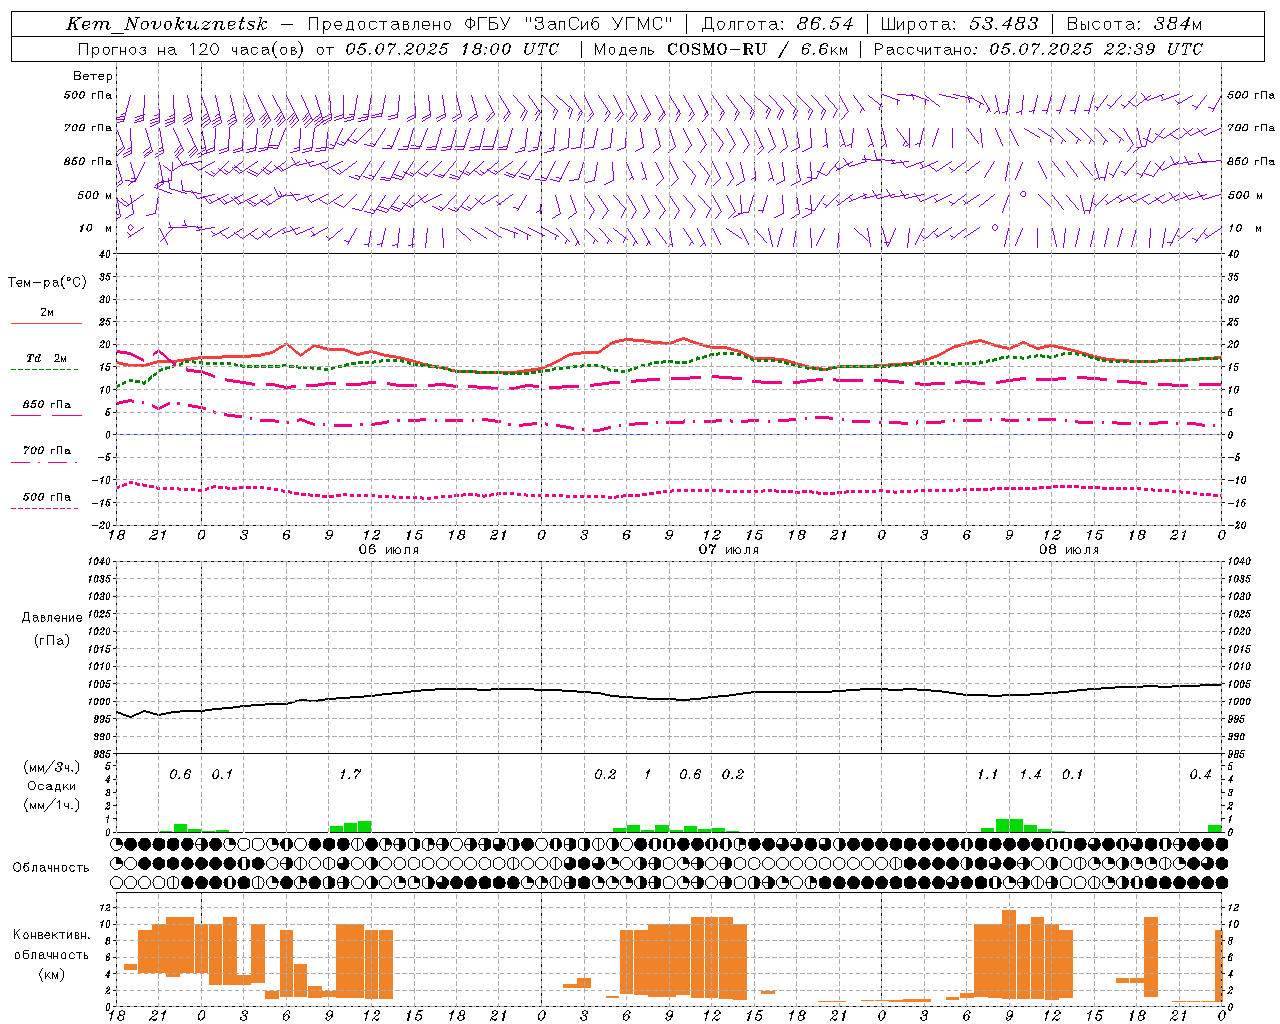Click the '(гПа)' unit label under Давление
The height and width of the screenshot is (1024, 1280).
(x=52, y=640)
